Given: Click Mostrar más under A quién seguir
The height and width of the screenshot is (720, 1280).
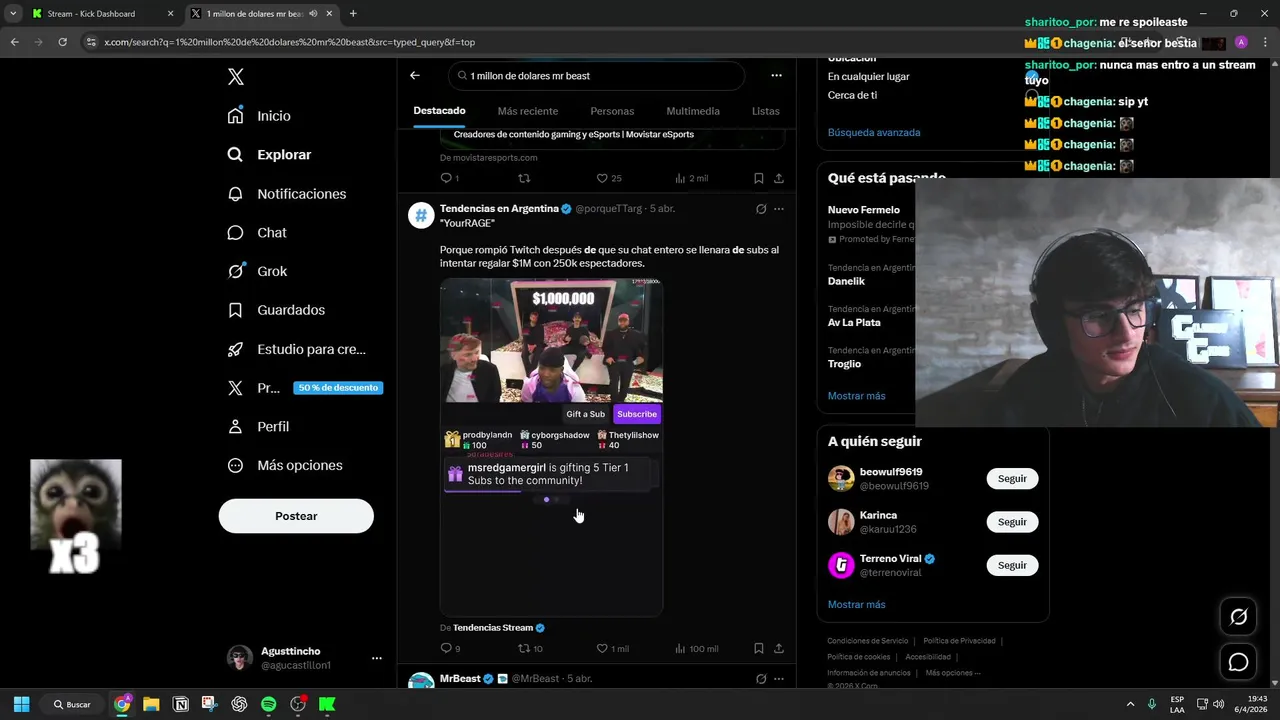Looking at the screenshot, I should (x=856, y=605).
